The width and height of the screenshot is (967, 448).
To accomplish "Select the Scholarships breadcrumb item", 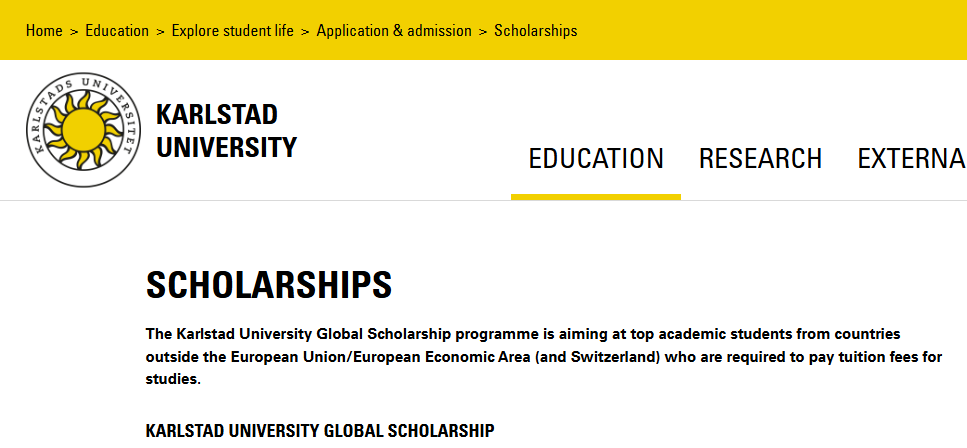I will [536, 31].
